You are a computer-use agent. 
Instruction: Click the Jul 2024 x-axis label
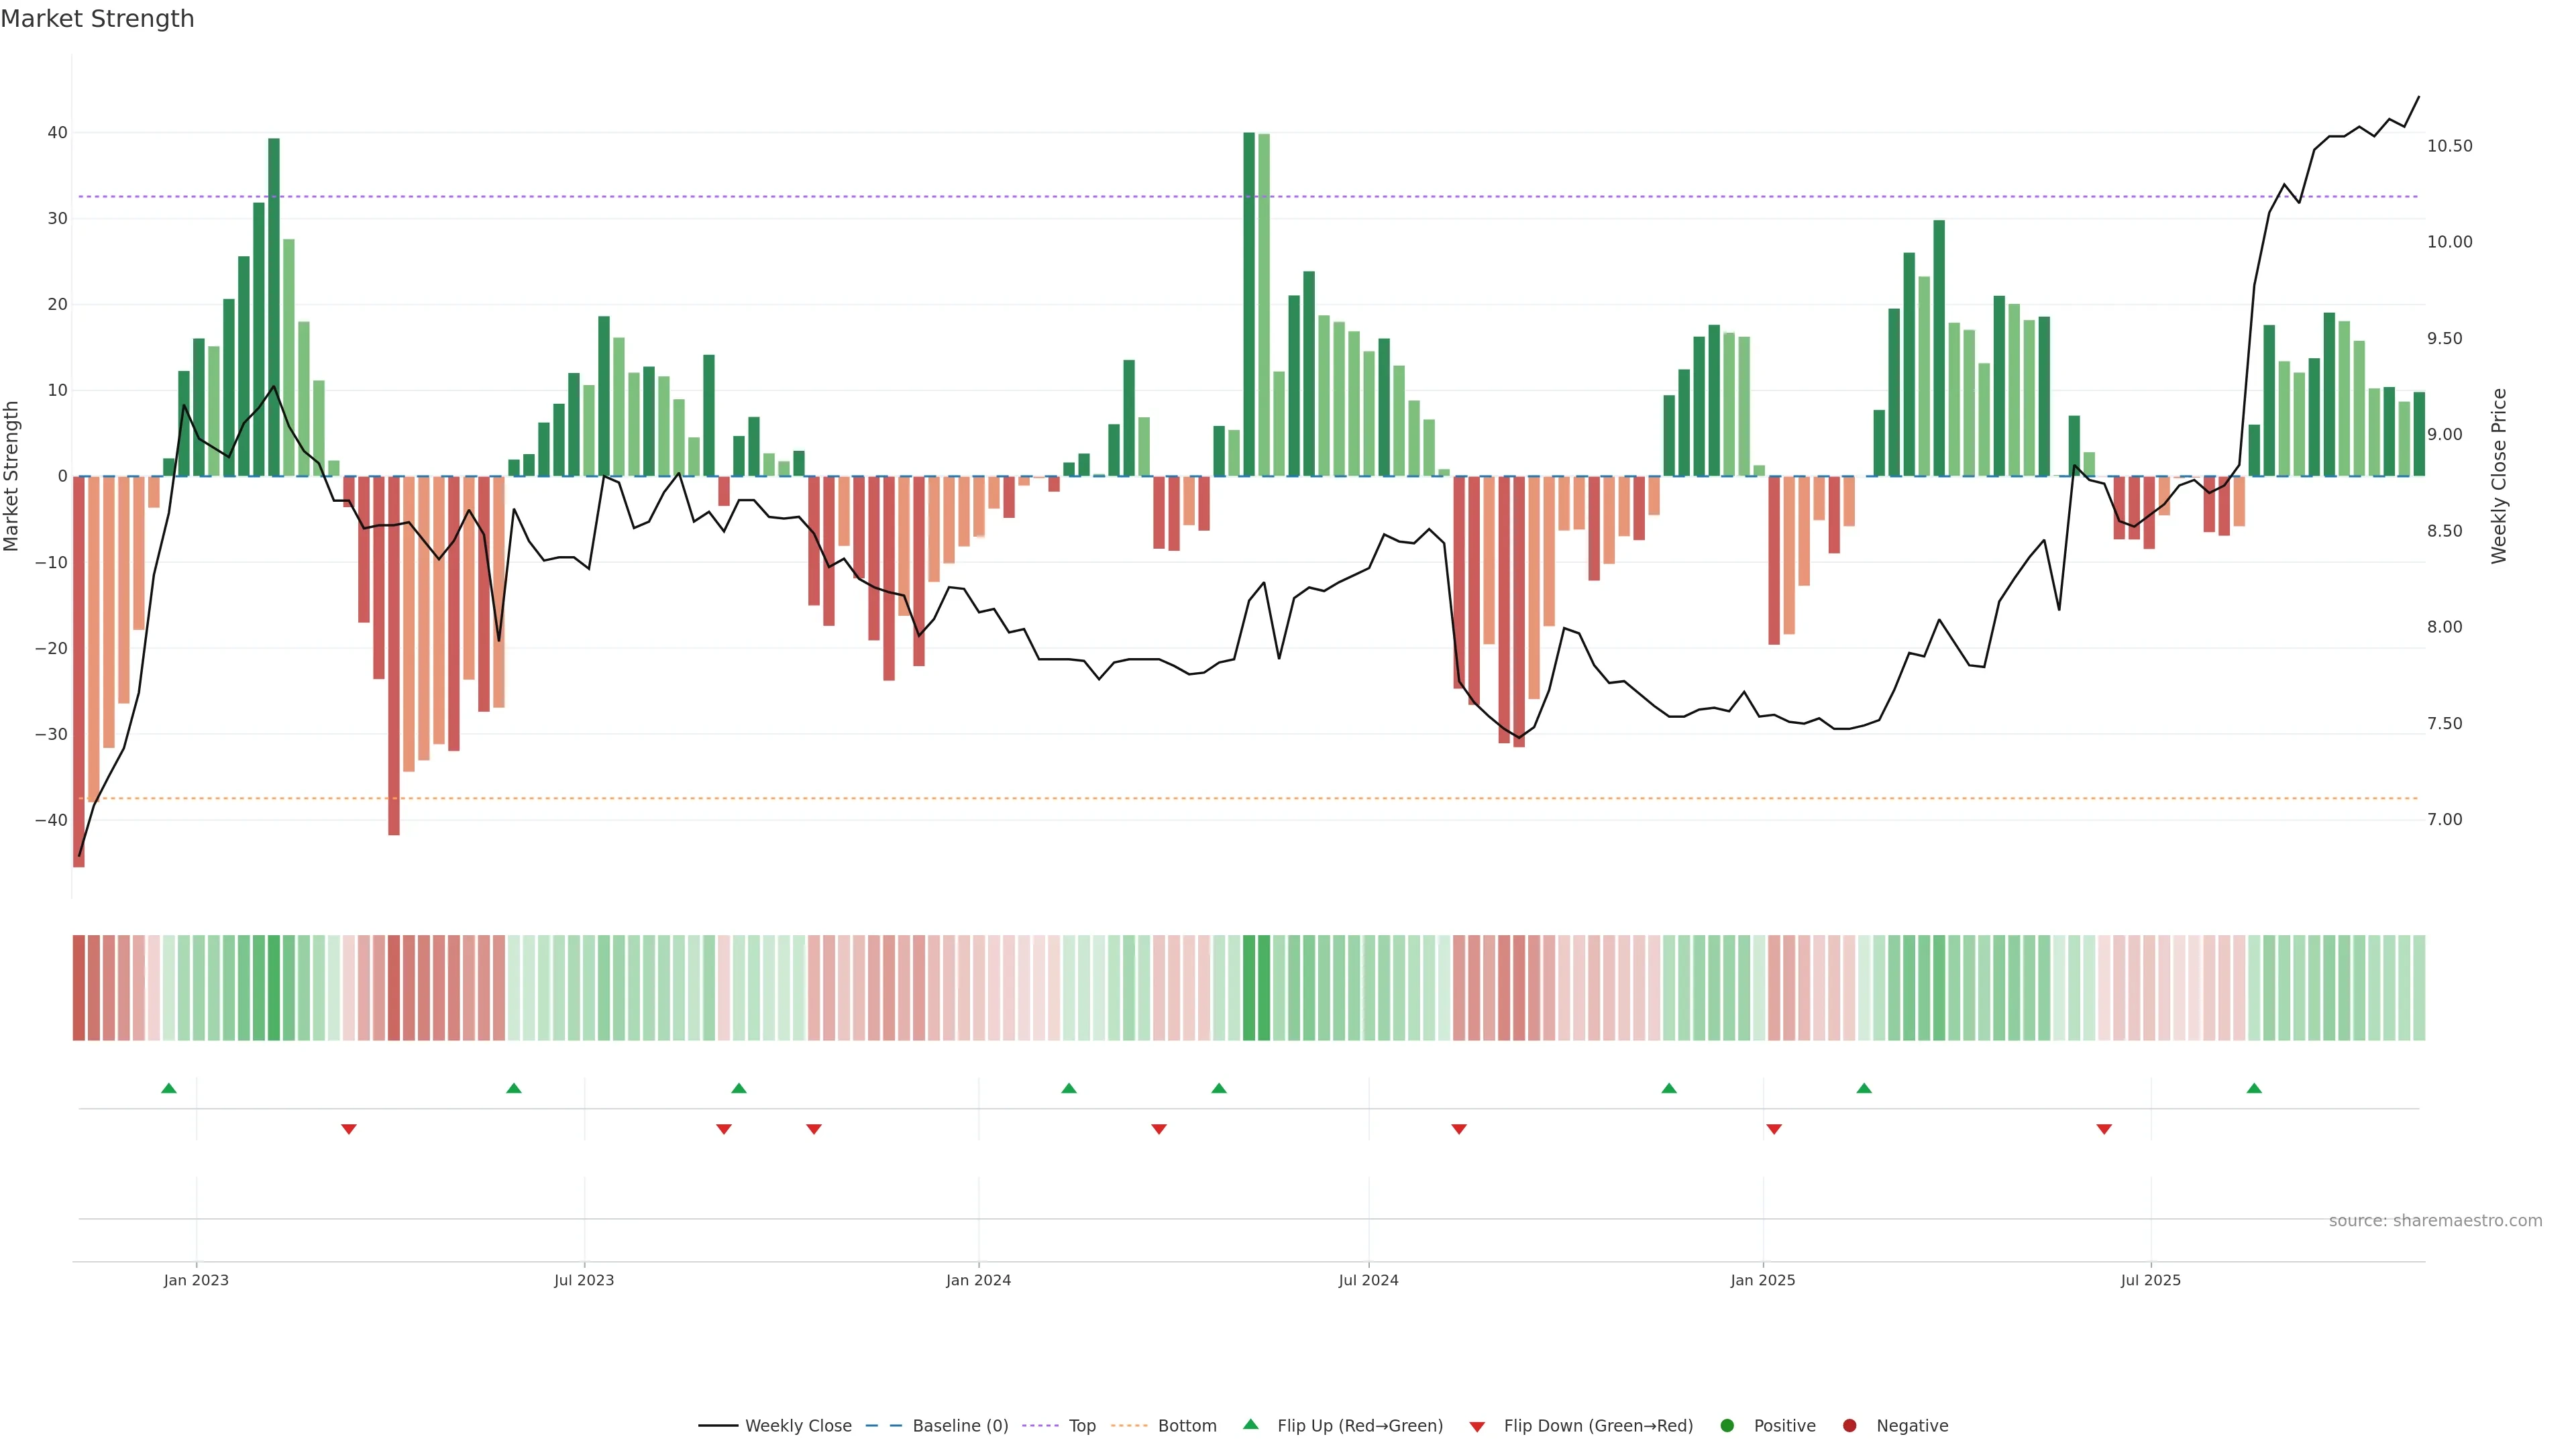pos(1368,1280)
